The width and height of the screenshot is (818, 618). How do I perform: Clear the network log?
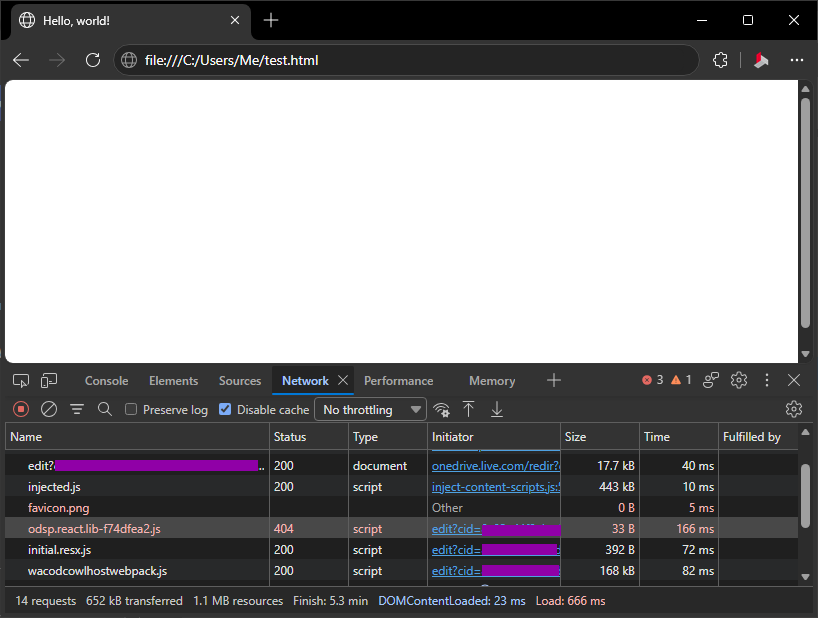pos(49,409)
